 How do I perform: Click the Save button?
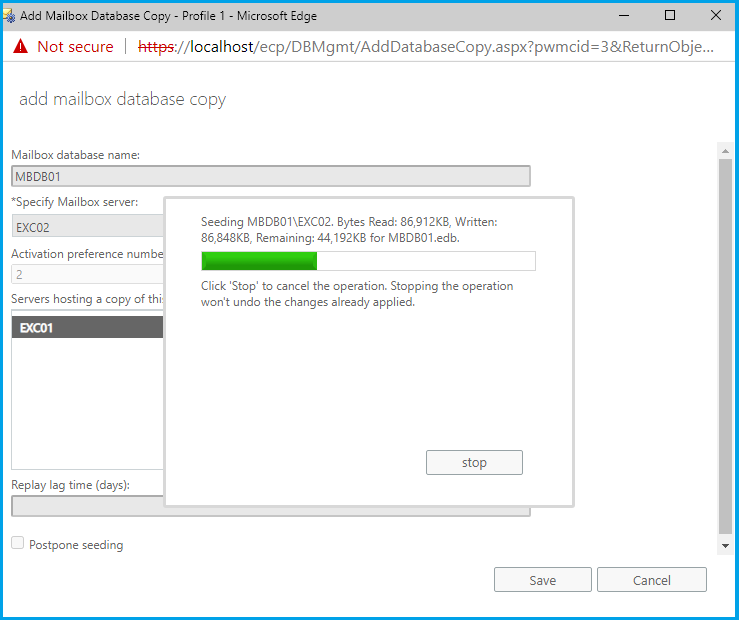(542, 580)
